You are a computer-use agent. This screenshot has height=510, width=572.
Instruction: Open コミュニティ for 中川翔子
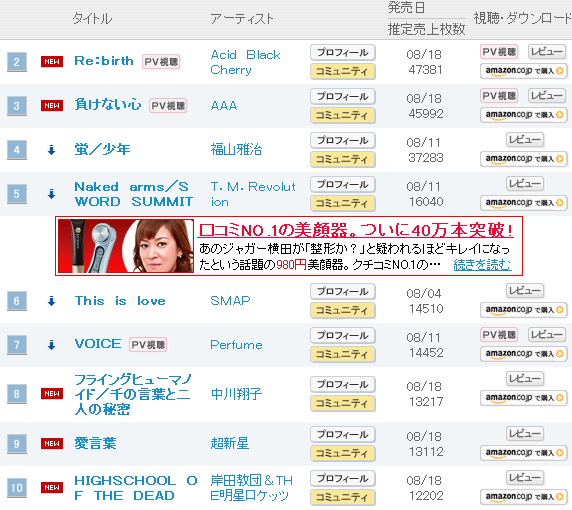click(343, 403)
